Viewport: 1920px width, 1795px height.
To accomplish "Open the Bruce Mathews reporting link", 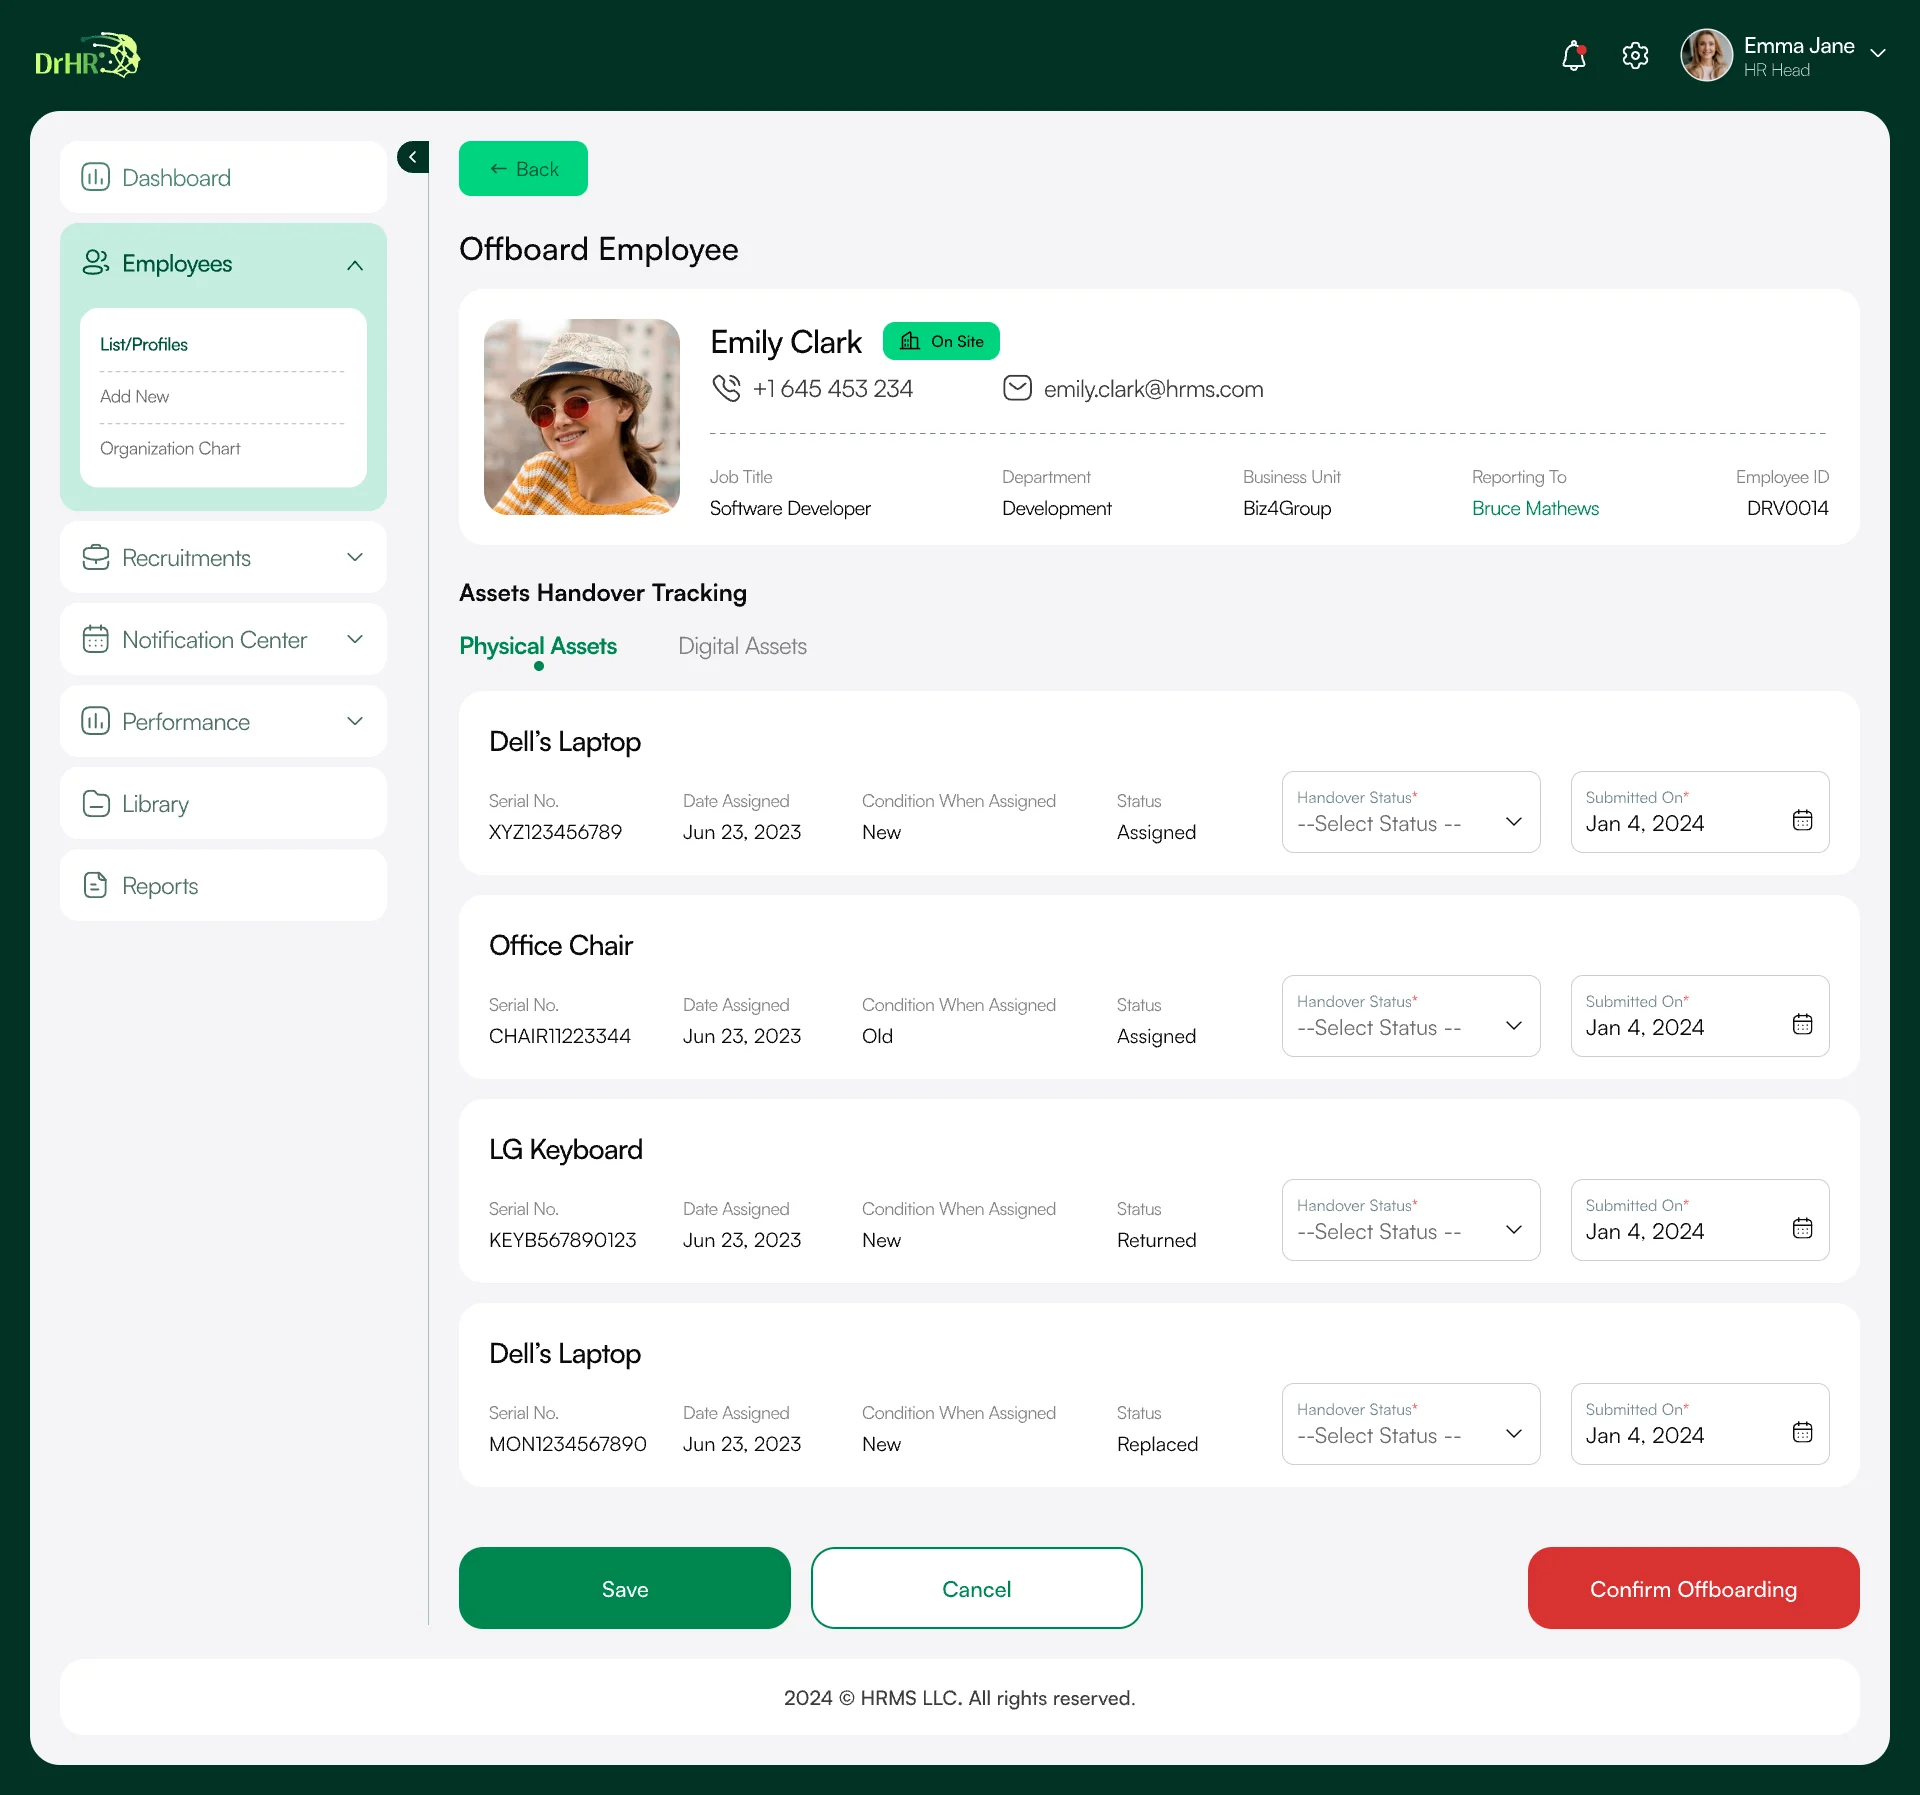I will click(x=1535, y=508).
